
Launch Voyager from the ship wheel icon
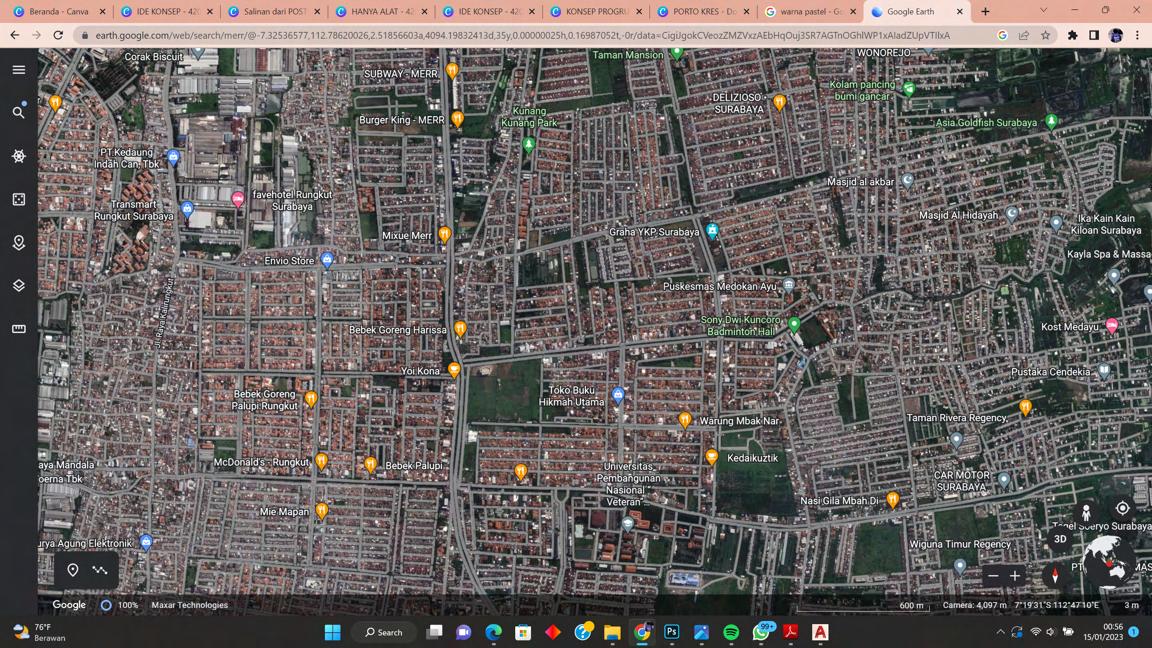pyautogui.click(x=18, y=156)
